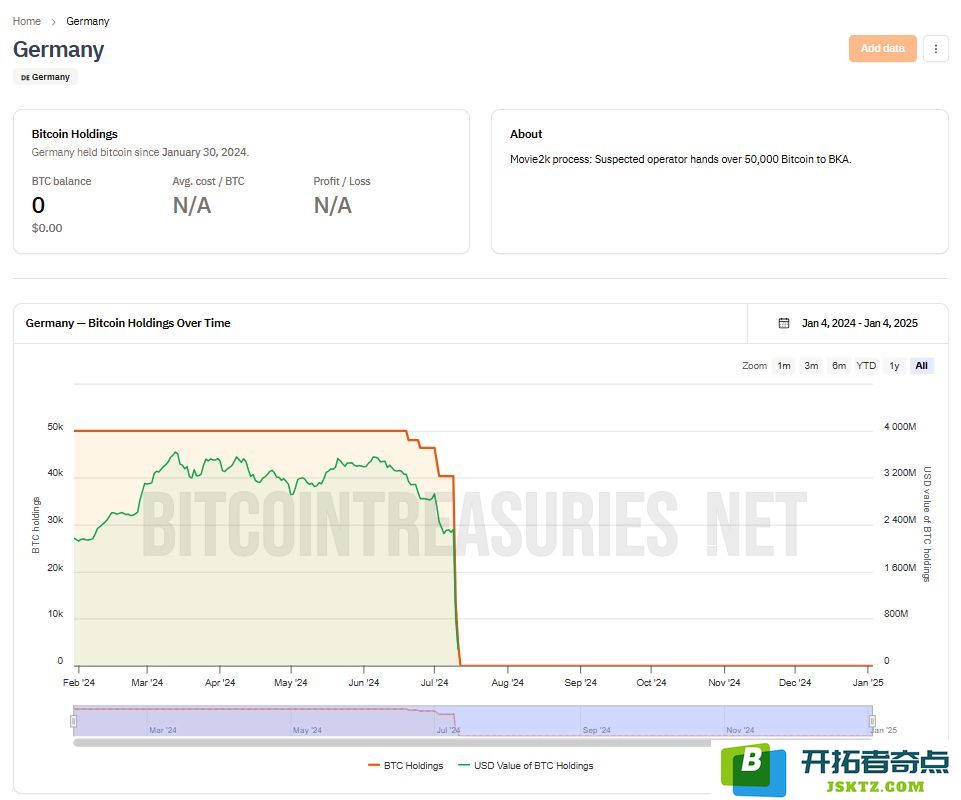
Task: Click the green USD Value legend line marker
Action: click(x=464, y=765)
